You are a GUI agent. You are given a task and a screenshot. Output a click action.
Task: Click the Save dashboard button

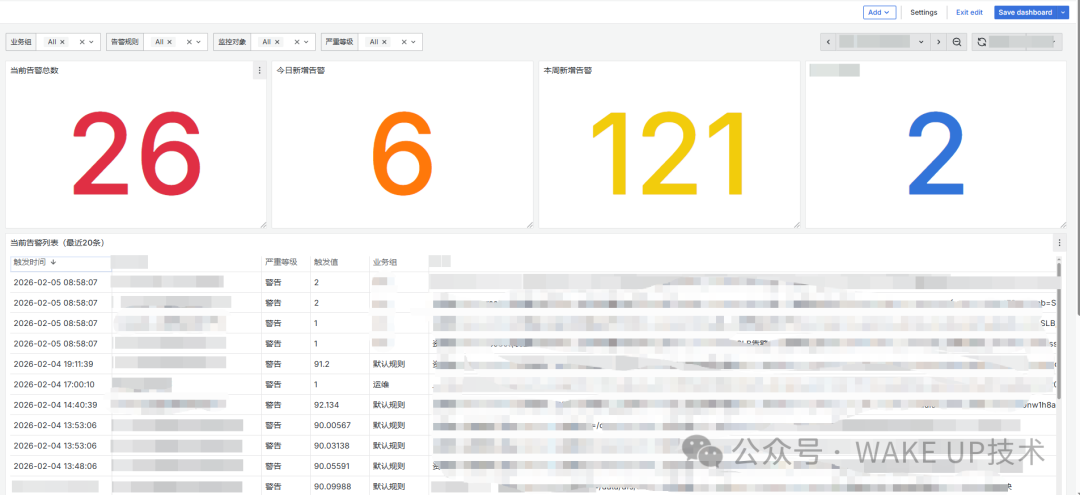click(x=1025, y=12)
